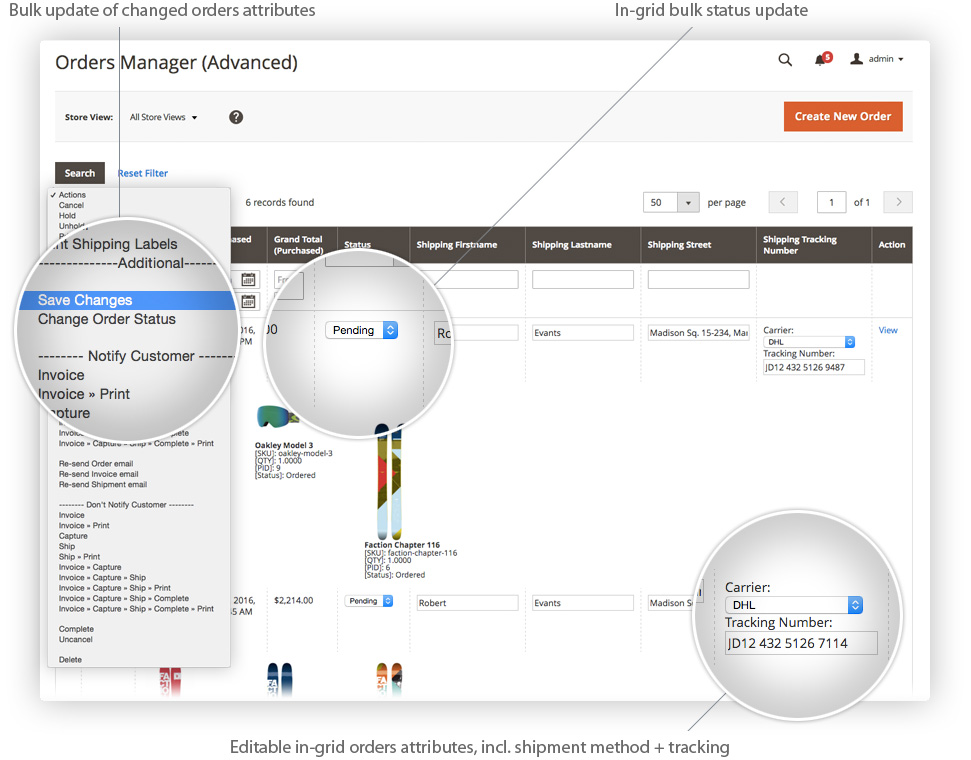
Task: Open the enlarged Pending status dropdown
Action: (x=362, y=330)
